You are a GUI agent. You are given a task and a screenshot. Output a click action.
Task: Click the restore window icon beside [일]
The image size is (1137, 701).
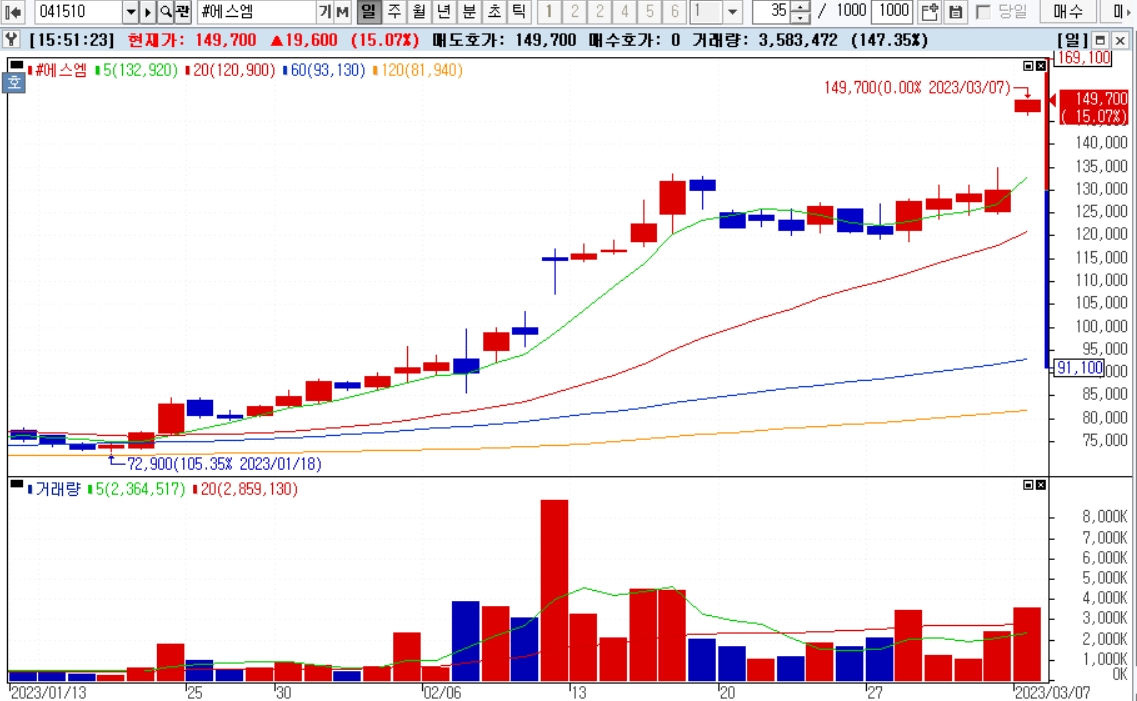[1100, 41]
